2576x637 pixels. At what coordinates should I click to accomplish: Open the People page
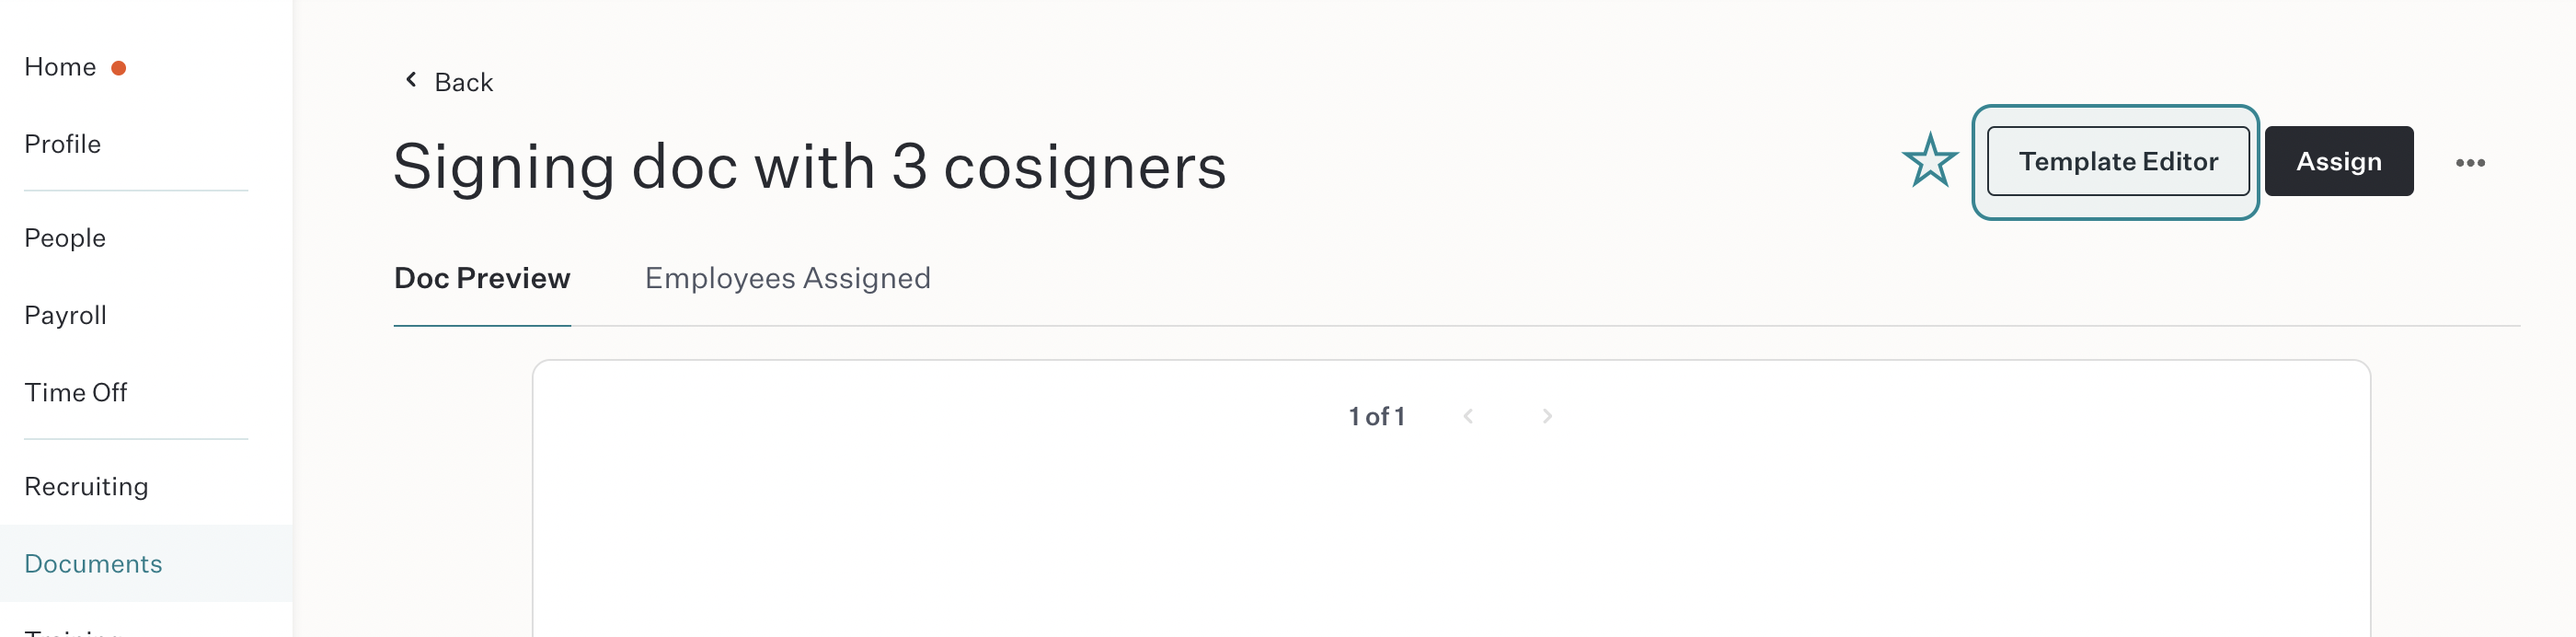65,238
